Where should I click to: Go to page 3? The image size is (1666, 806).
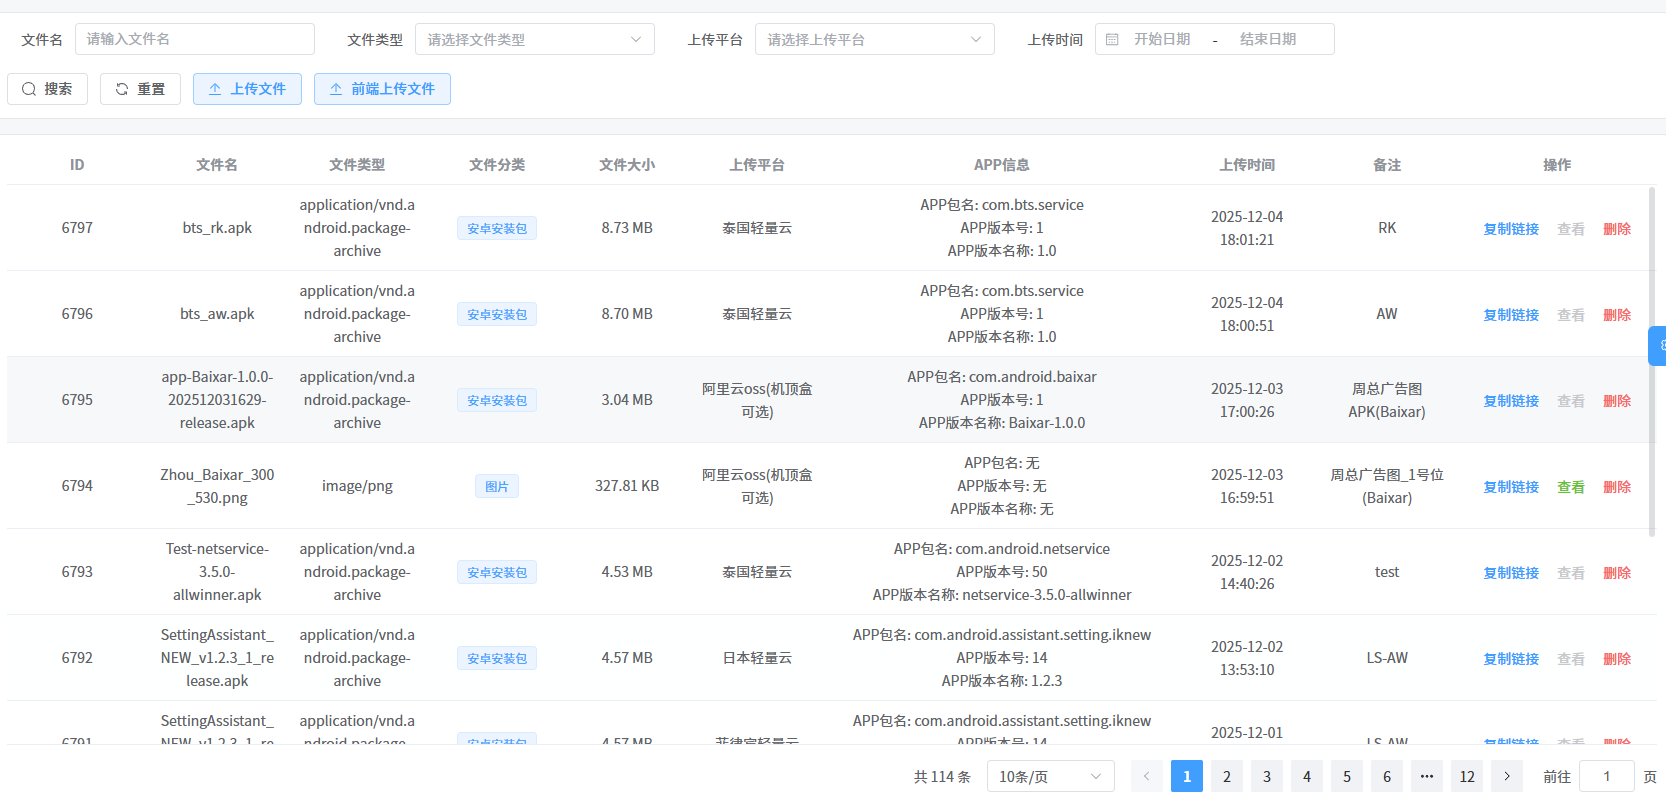tap(1267, 776)
